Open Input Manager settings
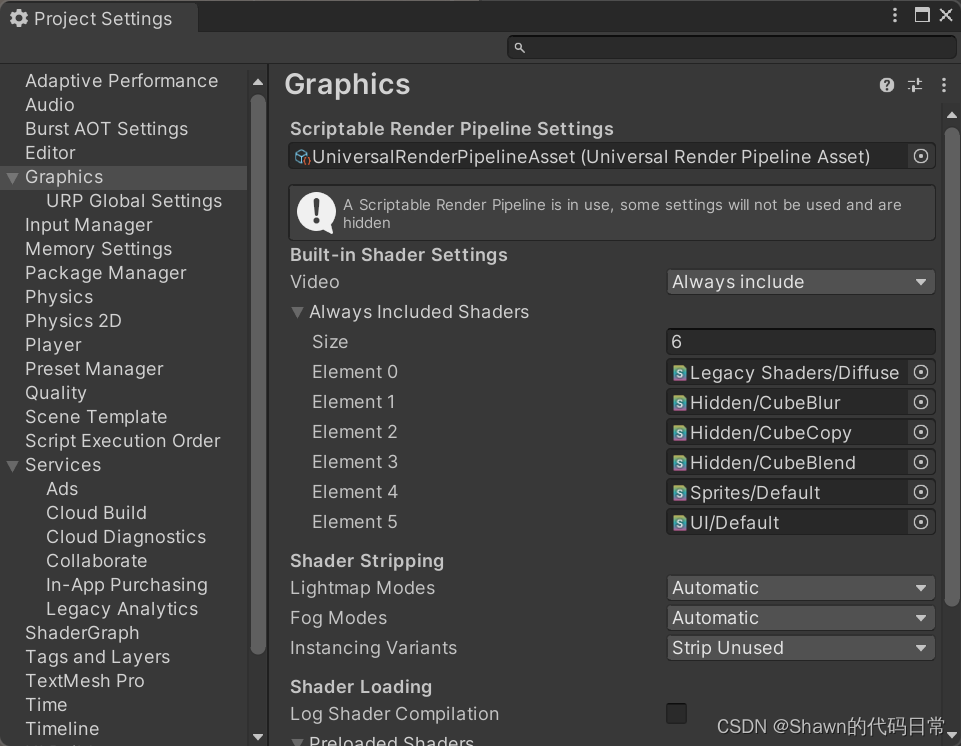The image size is (961, 746). click(x=89, y=225)
